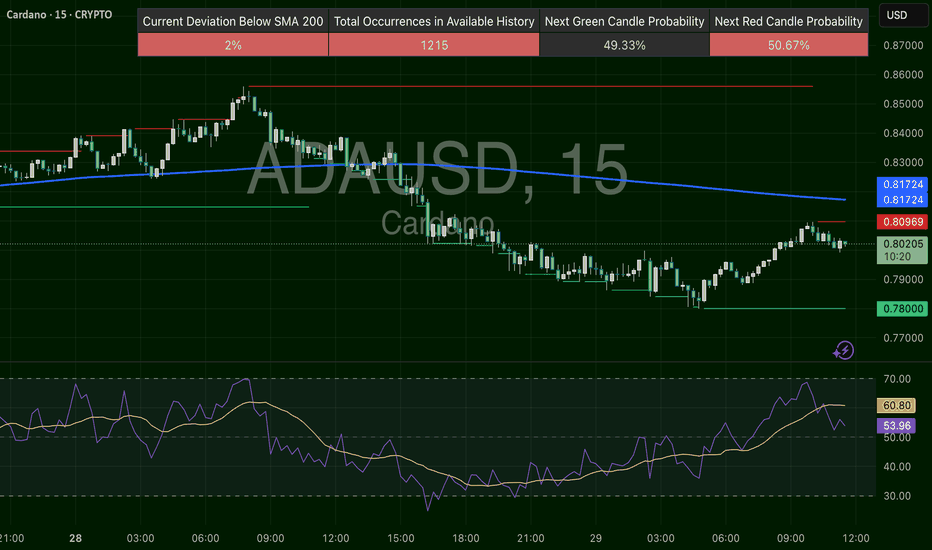Click the red 0.80969 price label
Screen dimensions: 932x550
tap(902, 222)
